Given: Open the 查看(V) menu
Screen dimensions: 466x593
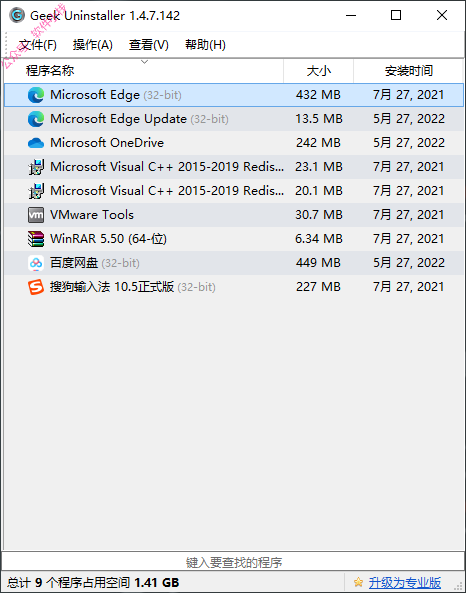Looking at the screenshot, I should pos(149,45).
